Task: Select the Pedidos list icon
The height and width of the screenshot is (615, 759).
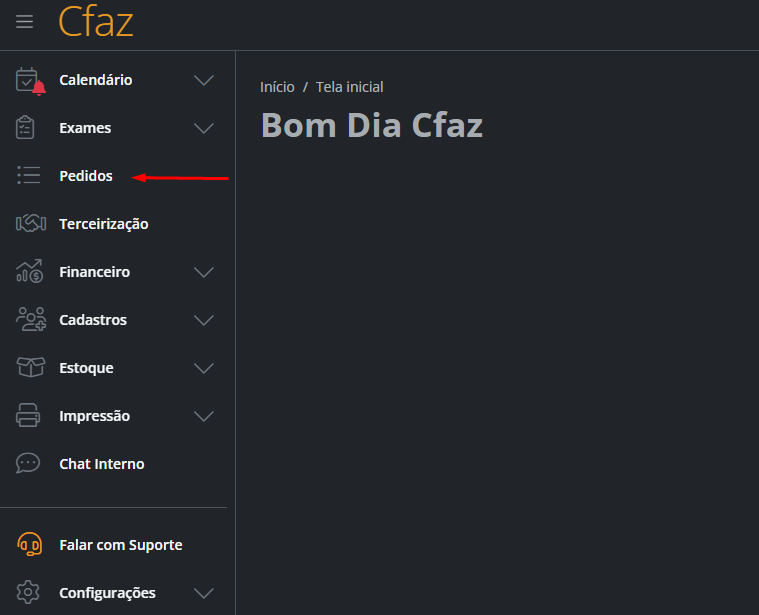Action: pyautogui.click(x=29, y=175)
